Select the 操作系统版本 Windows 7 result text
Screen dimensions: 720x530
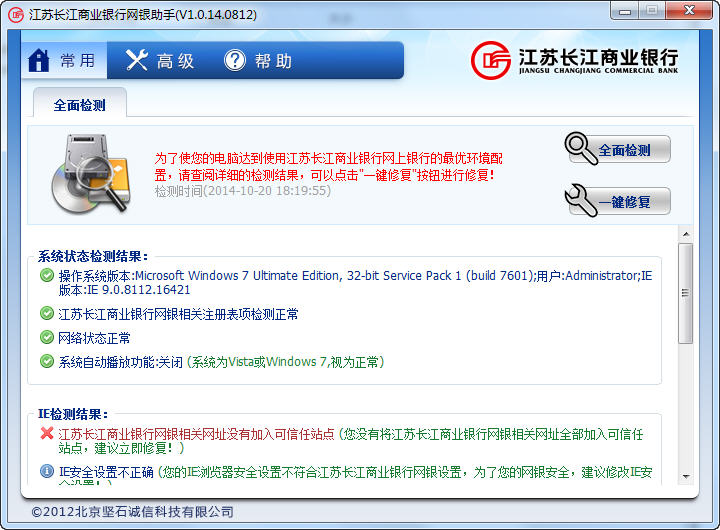click(355, 282)
